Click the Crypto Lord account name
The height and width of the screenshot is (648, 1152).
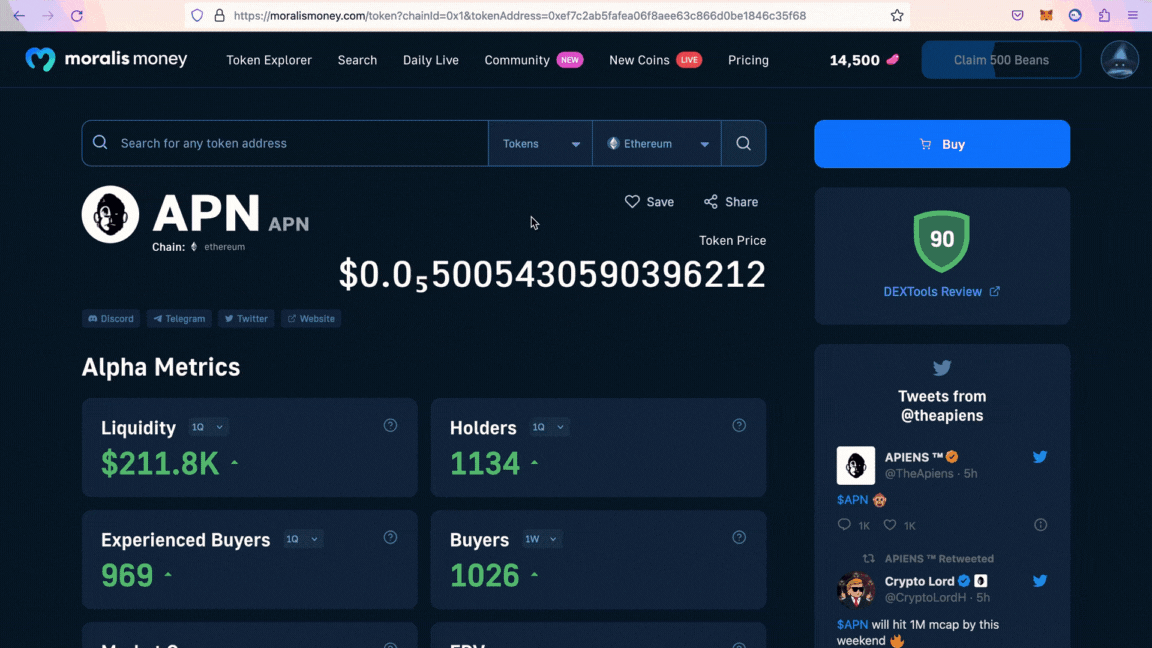[x=919, y=581]
